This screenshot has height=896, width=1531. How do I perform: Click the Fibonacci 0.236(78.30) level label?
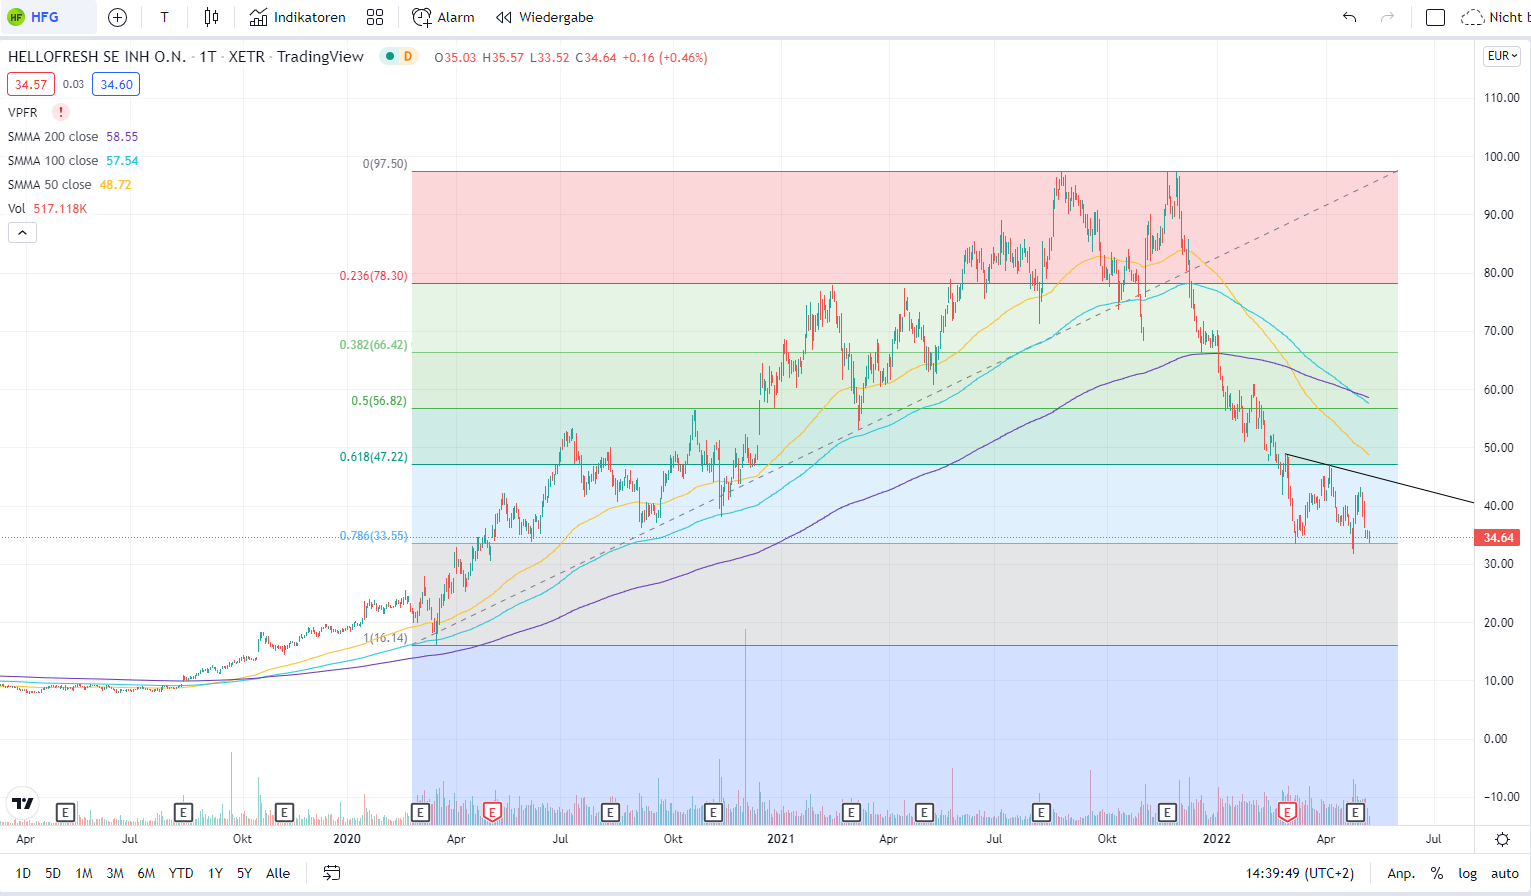(374, 276)
